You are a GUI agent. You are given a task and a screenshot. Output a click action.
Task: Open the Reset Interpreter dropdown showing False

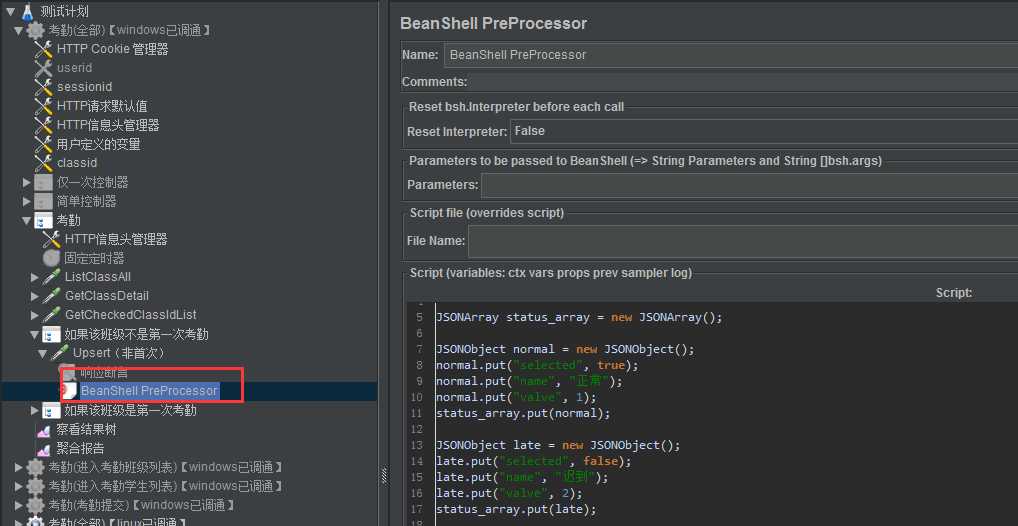pos(764,131)
